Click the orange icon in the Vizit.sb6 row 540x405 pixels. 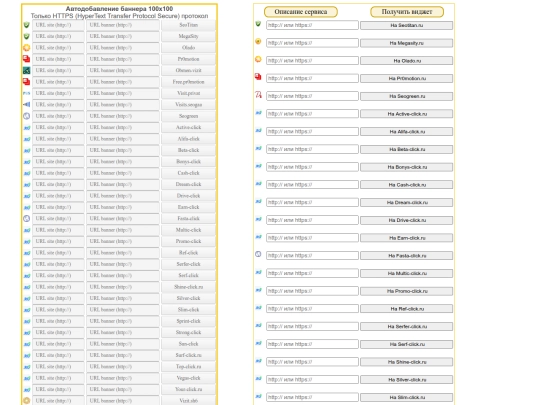27,401
